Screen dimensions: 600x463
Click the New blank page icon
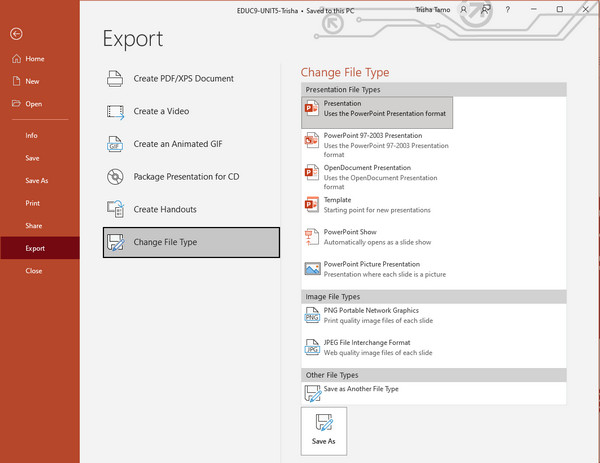pos(16,81)
